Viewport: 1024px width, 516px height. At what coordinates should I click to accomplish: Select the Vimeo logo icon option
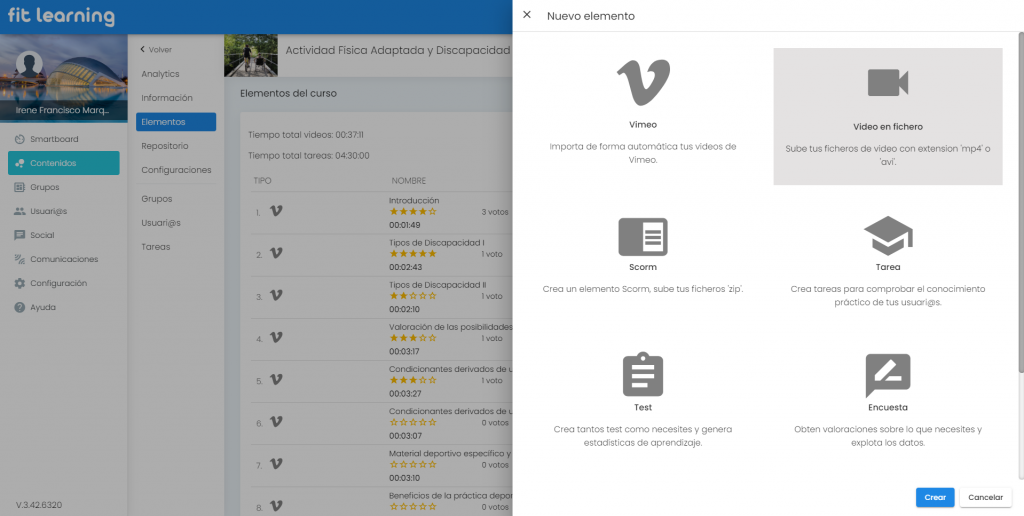pyautogui.click(x=643, y=83)
